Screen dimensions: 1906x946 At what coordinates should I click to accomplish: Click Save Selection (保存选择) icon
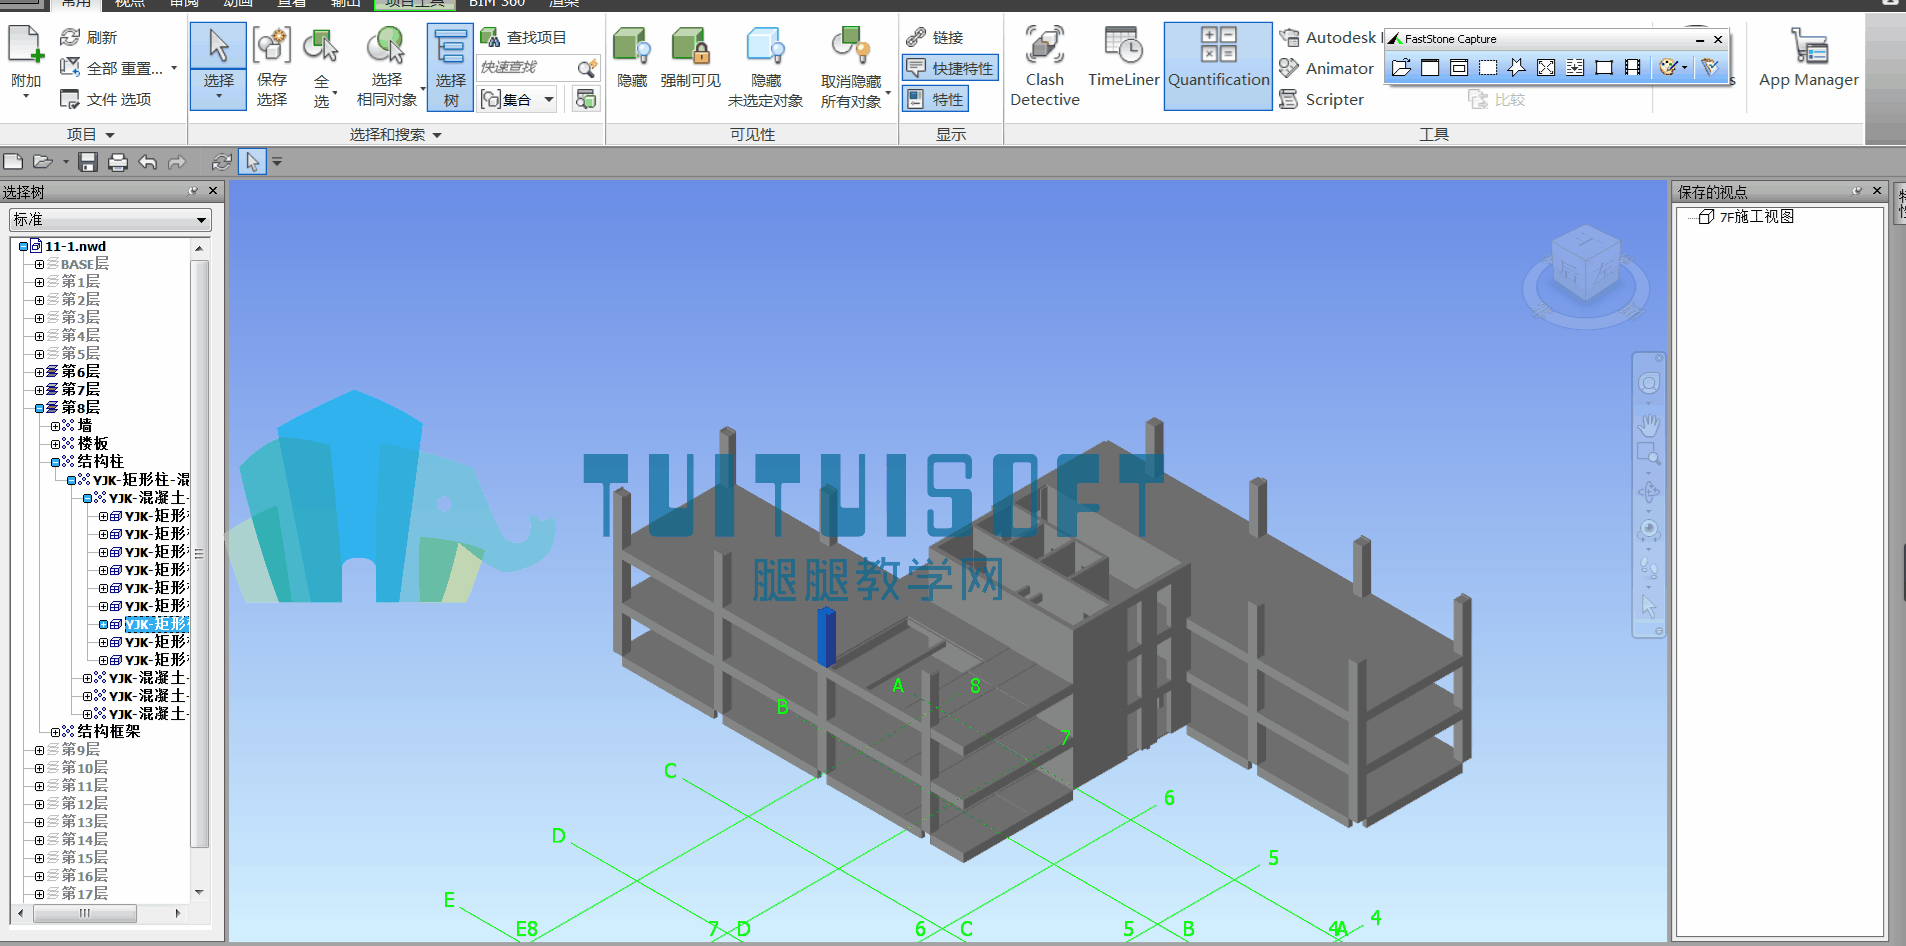point(271,66)
